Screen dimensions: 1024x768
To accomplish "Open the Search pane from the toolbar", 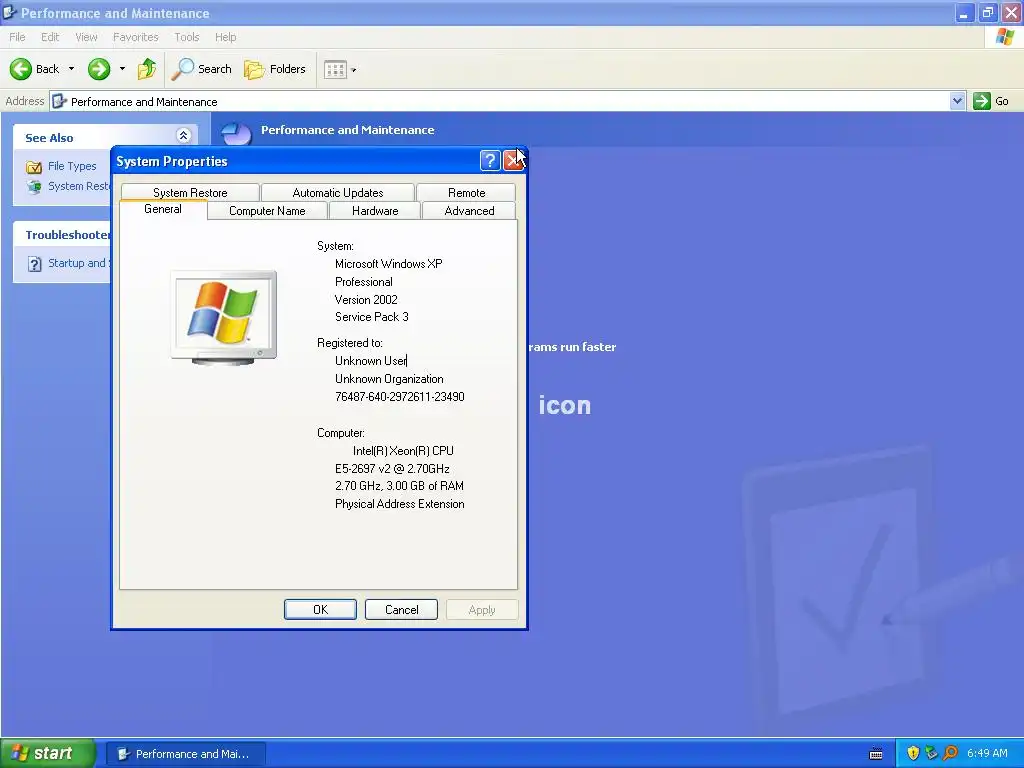I will click(x=201, y=69).
